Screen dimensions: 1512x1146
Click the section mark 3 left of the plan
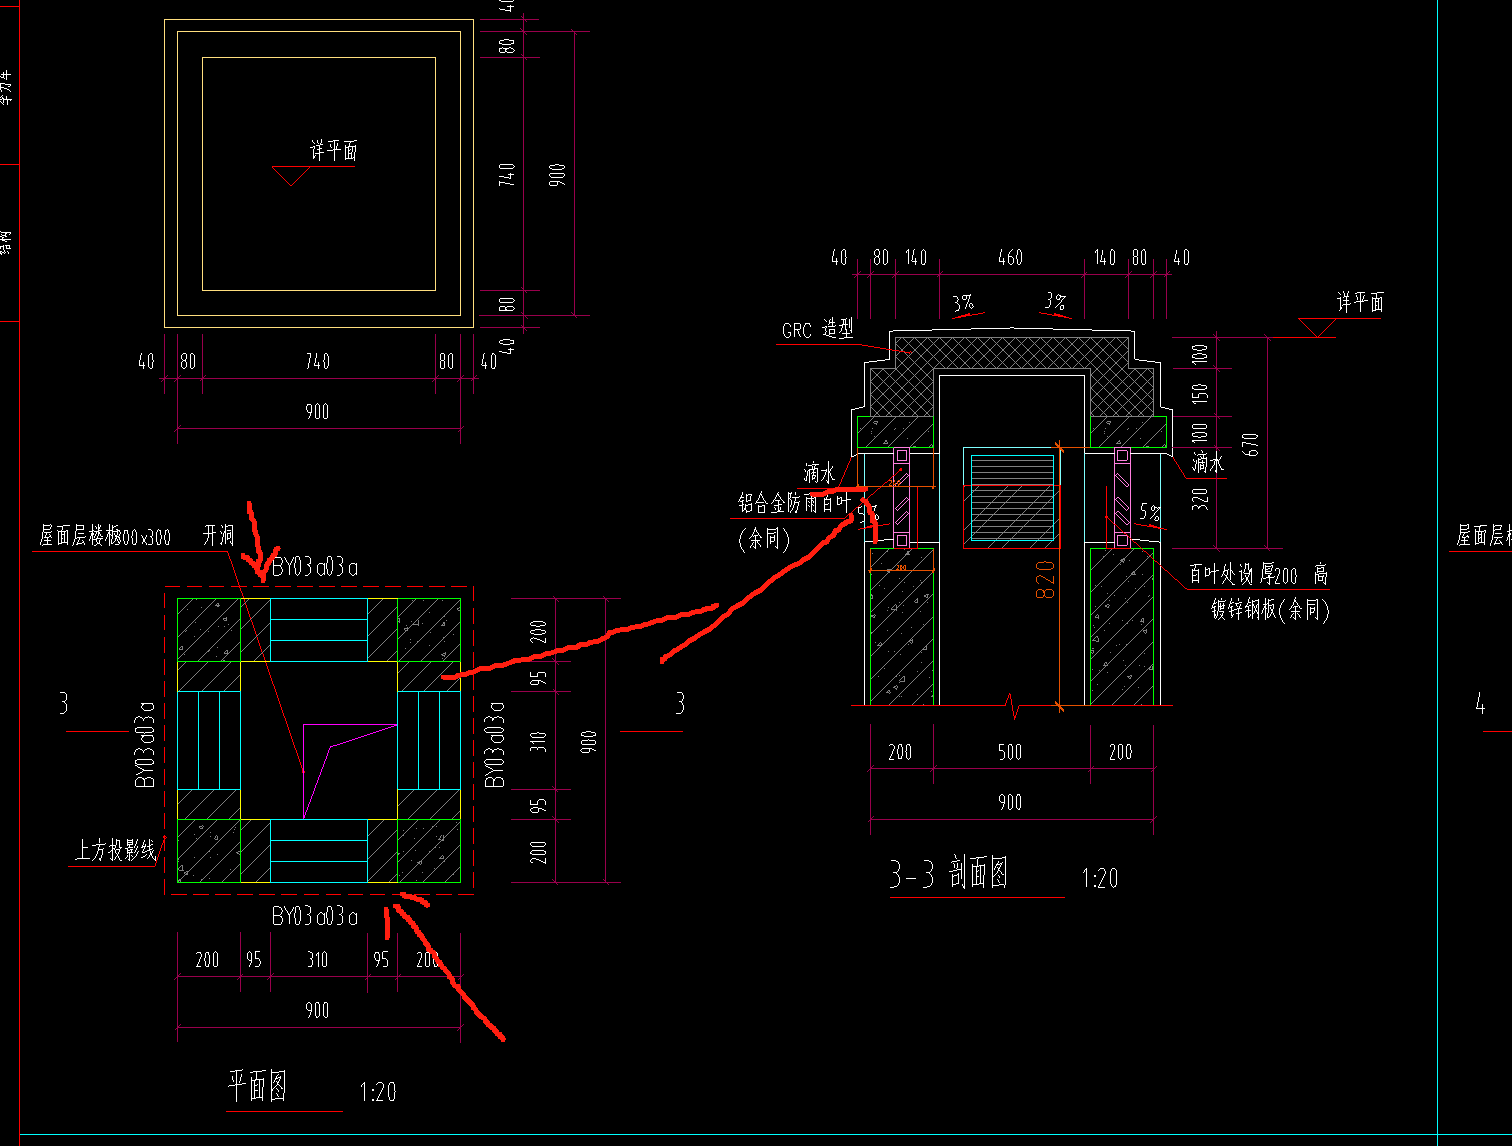63,704
